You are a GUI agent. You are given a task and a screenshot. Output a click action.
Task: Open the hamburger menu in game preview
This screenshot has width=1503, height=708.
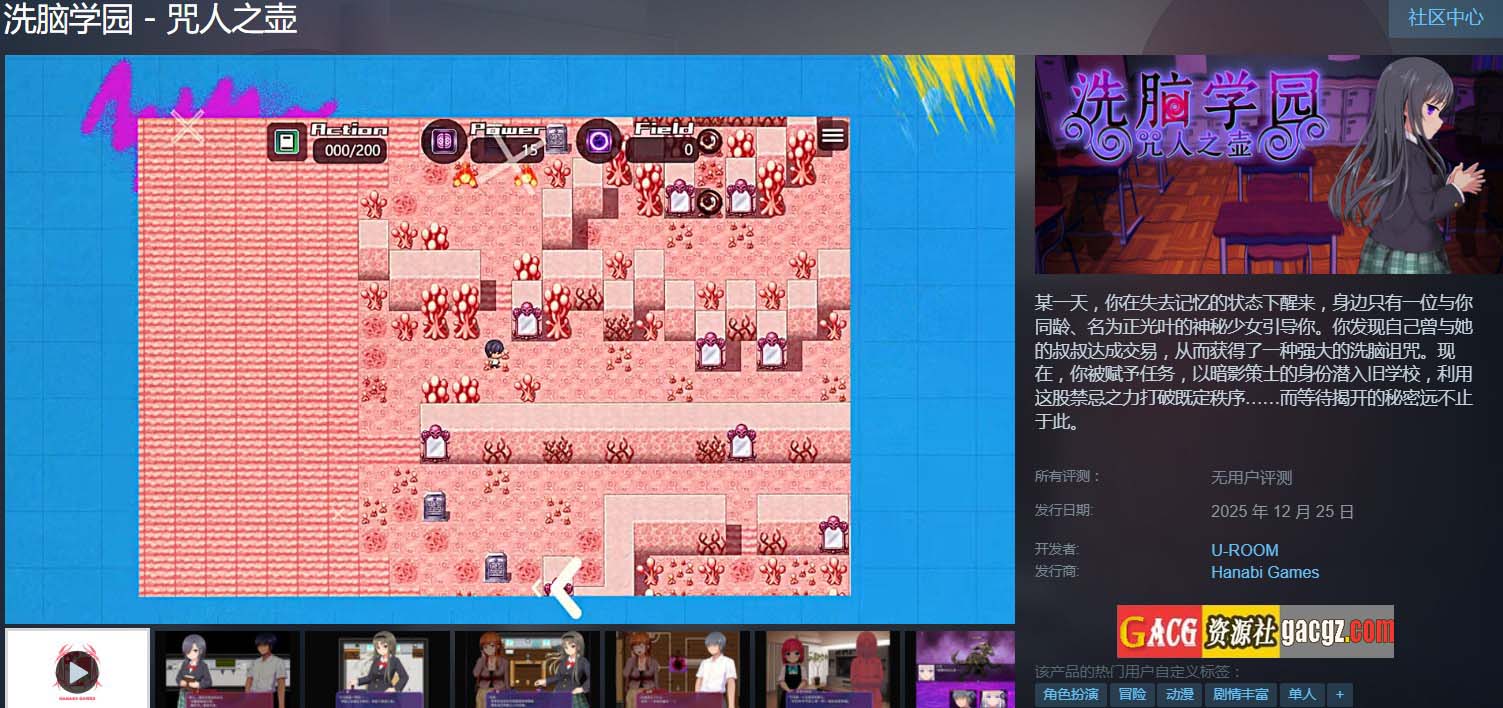832,135
